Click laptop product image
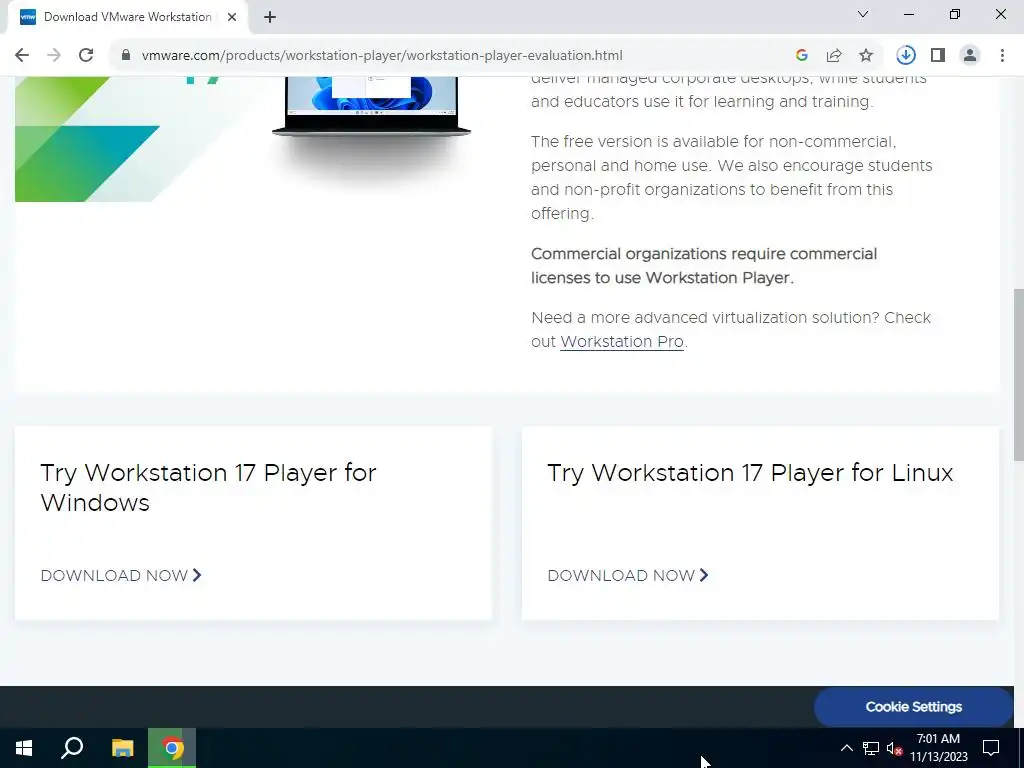Image resolution: width=1024 pixels, height=768 pixels. coord(371,106)
